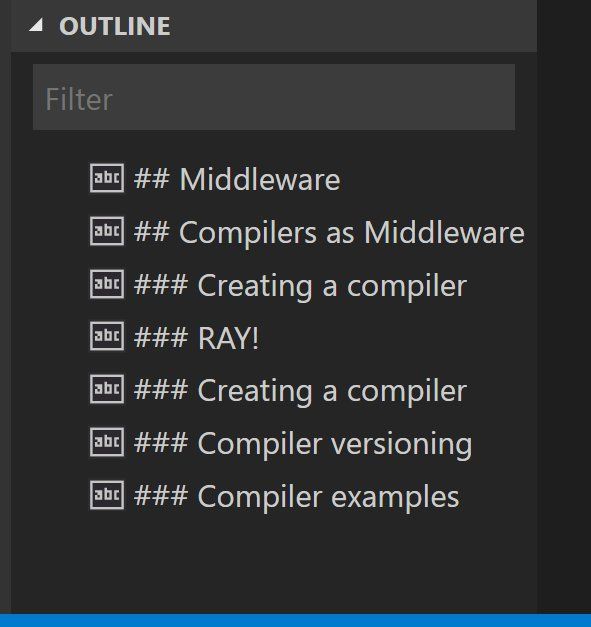591x627 pixels.
Task: Collapse the OUTLINE section using its triangle
Action: [36, 26]
